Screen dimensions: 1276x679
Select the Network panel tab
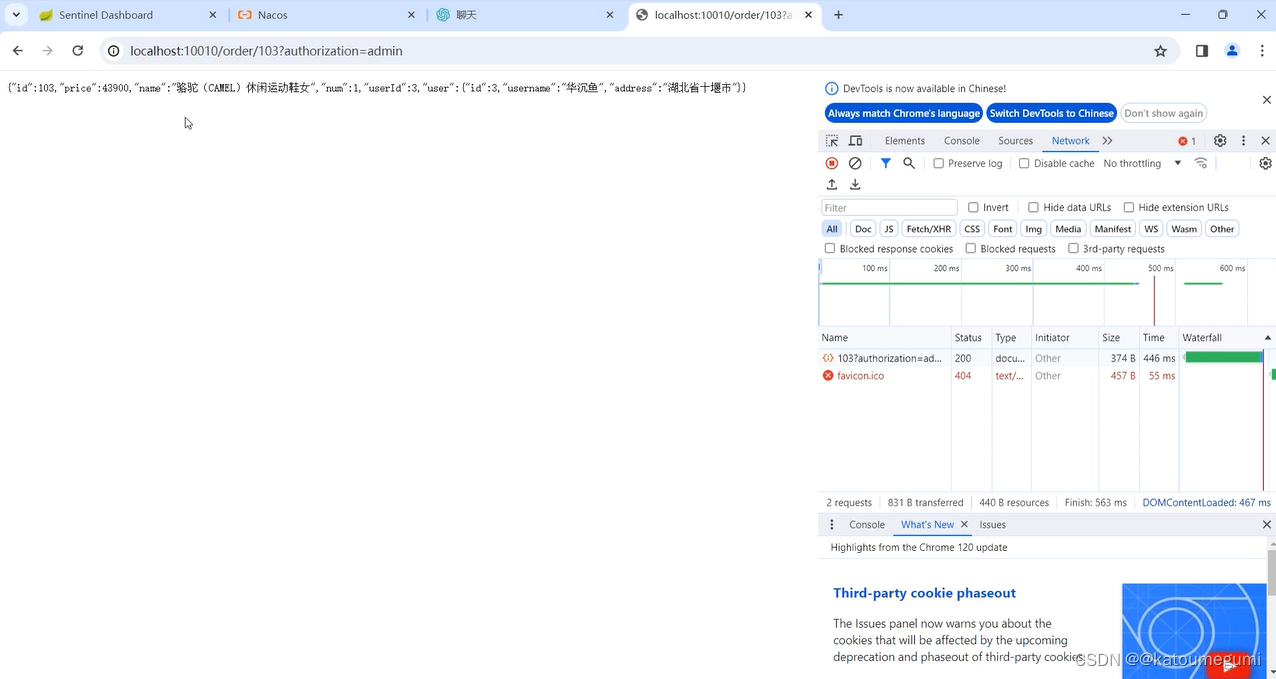[1070, 141]
